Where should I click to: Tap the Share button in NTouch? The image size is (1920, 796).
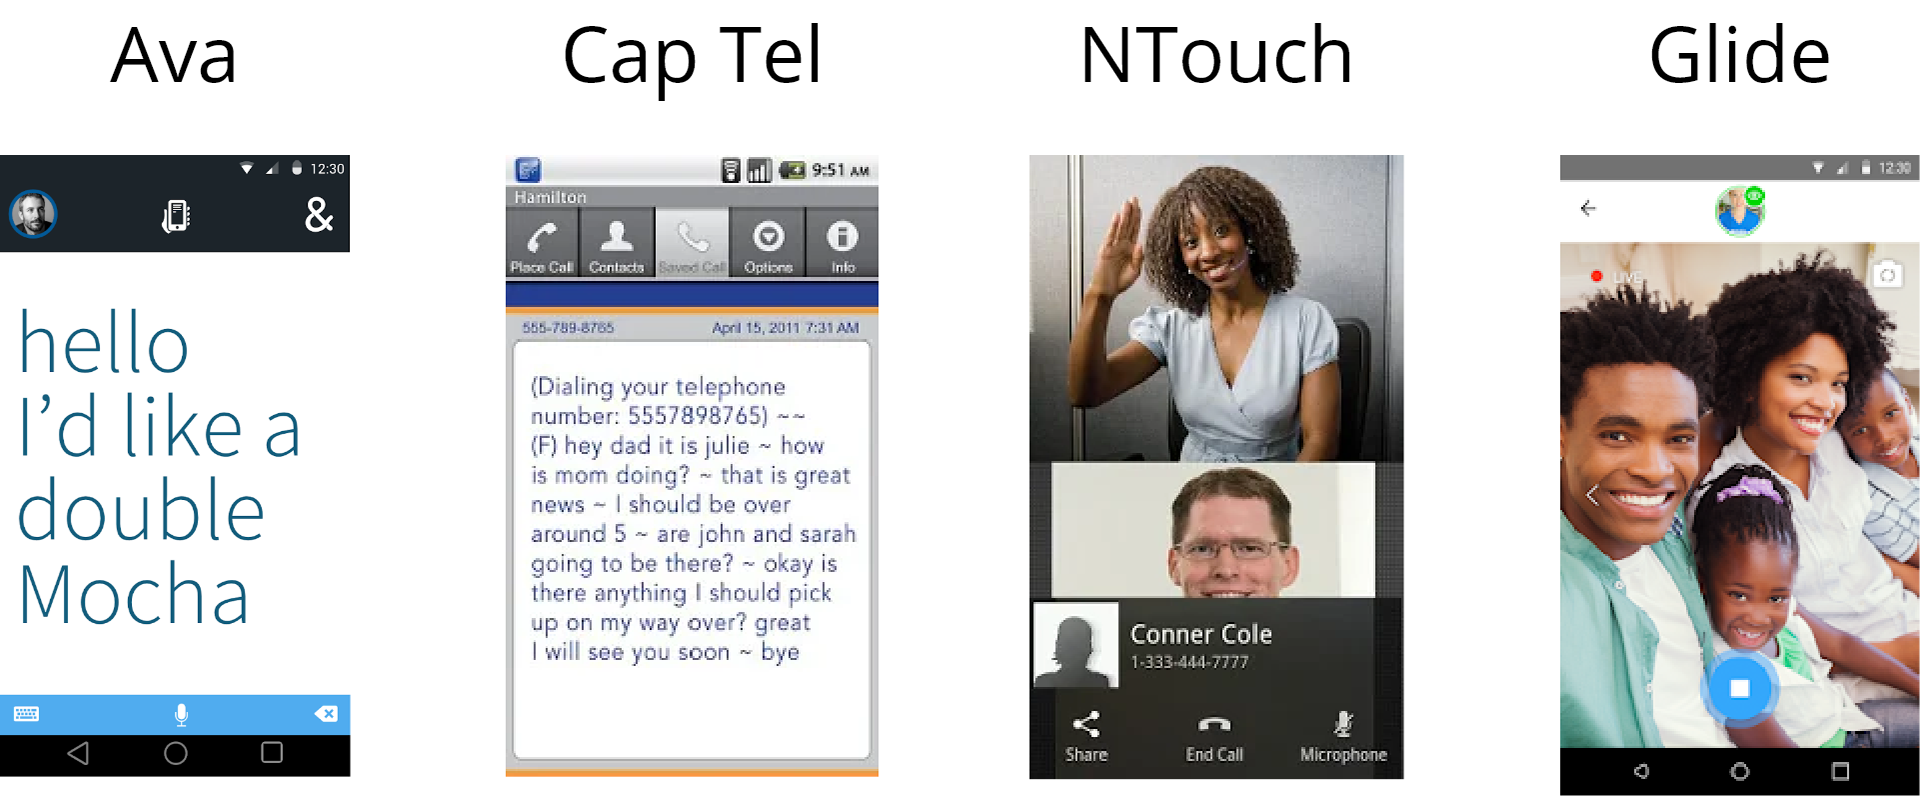coord(1086,737)
